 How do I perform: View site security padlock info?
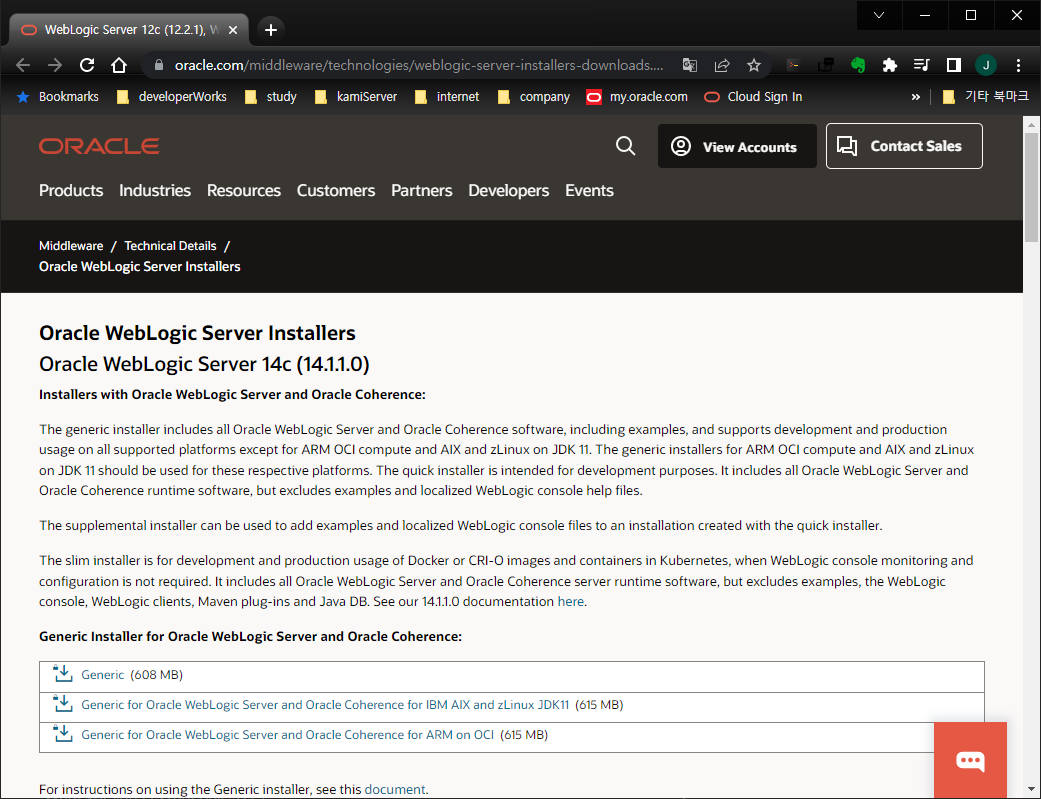(159, 65)
